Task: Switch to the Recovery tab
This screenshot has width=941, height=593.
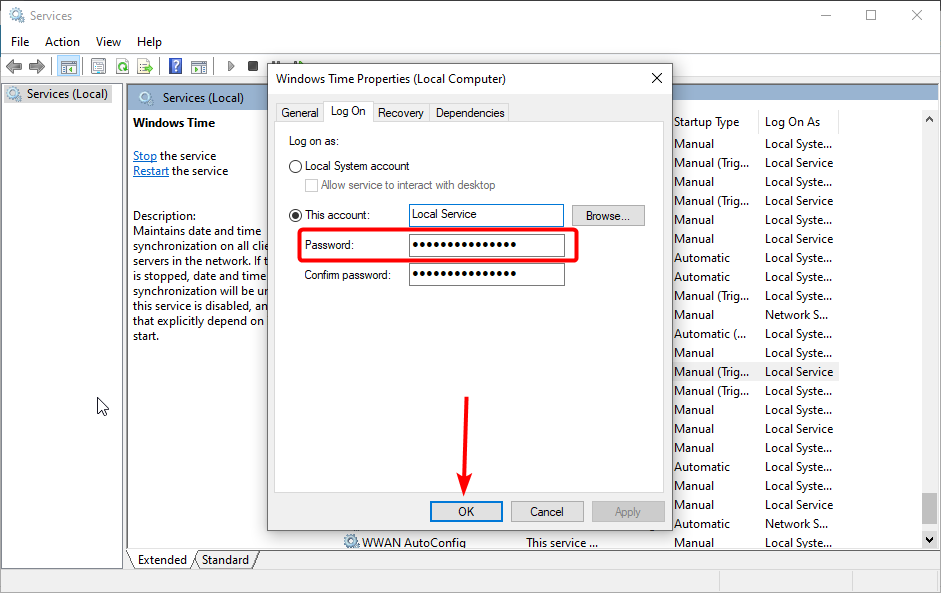Action: [x=400, y=113]
